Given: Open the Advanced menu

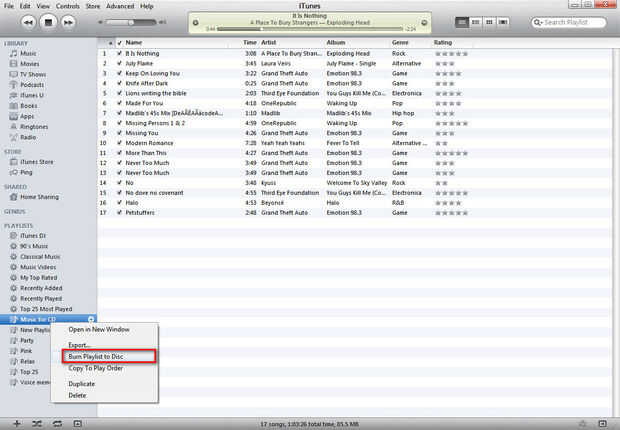Looking at the screenshot, I should [x=120, y=6].
